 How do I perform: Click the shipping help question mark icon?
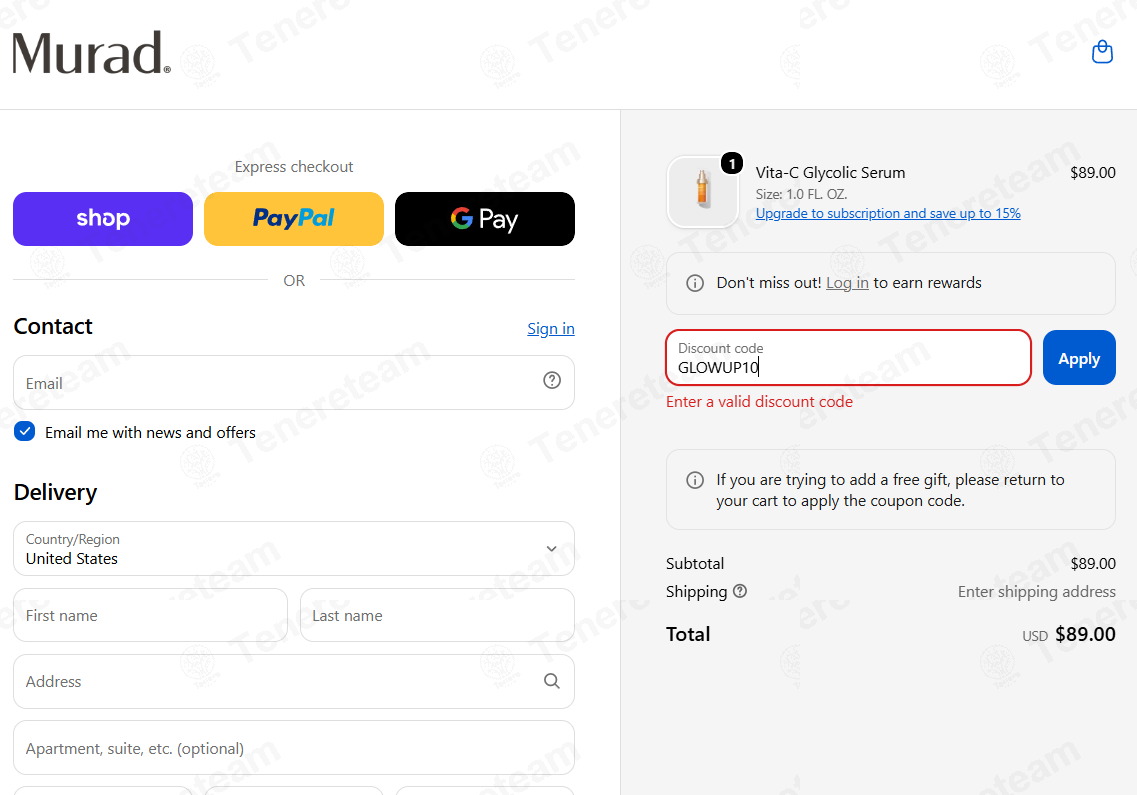(740, 591)
